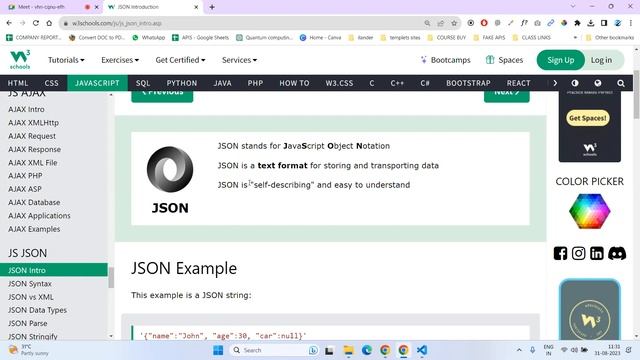Viewport: 640px width, 360px height.
Task: Select the JAVASCRIPT tab
Action: 97,83
